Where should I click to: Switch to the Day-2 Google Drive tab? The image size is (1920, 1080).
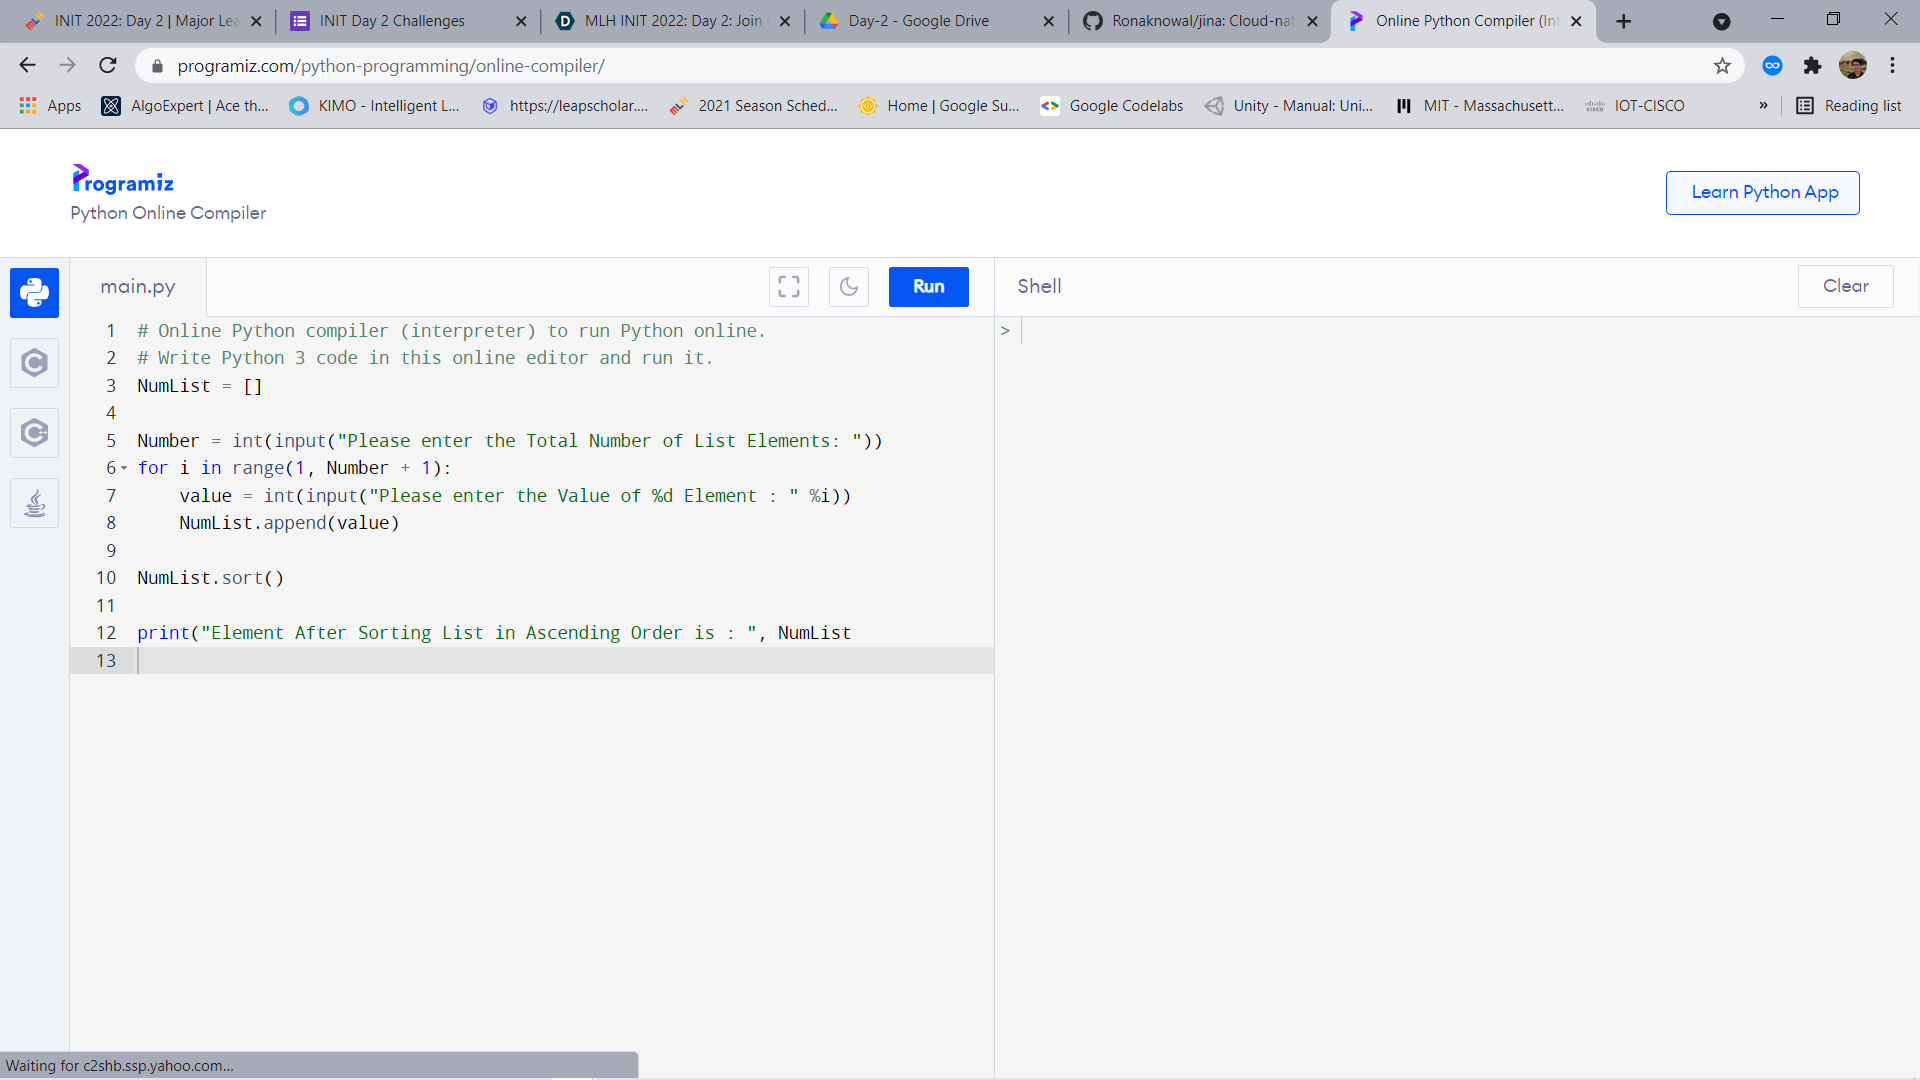click(x=918, y=21)
